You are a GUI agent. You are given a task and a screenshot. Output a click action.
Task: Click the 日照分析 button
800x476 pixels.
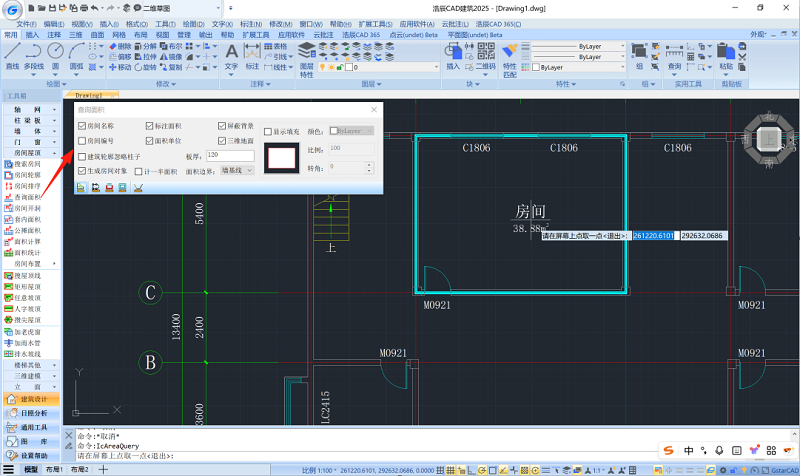pos(30,412)
